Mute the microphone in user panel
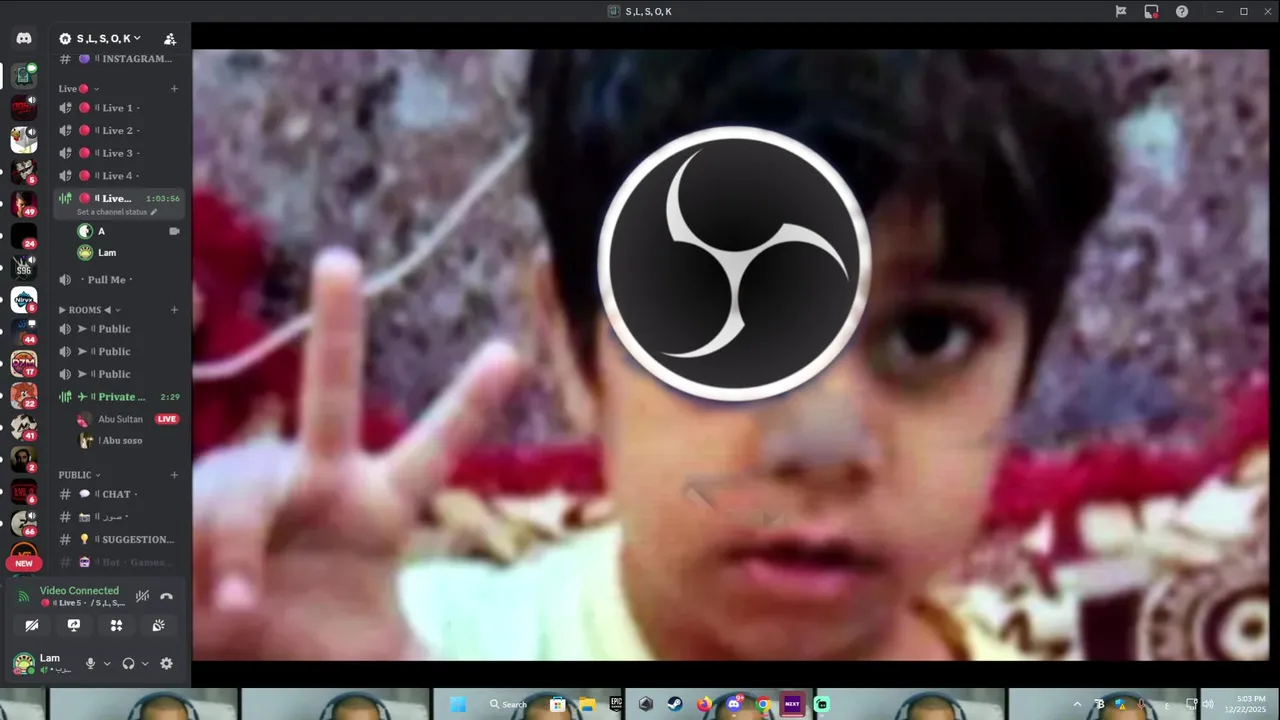This screenshot has height=720, width=1280. coord(90,663)
